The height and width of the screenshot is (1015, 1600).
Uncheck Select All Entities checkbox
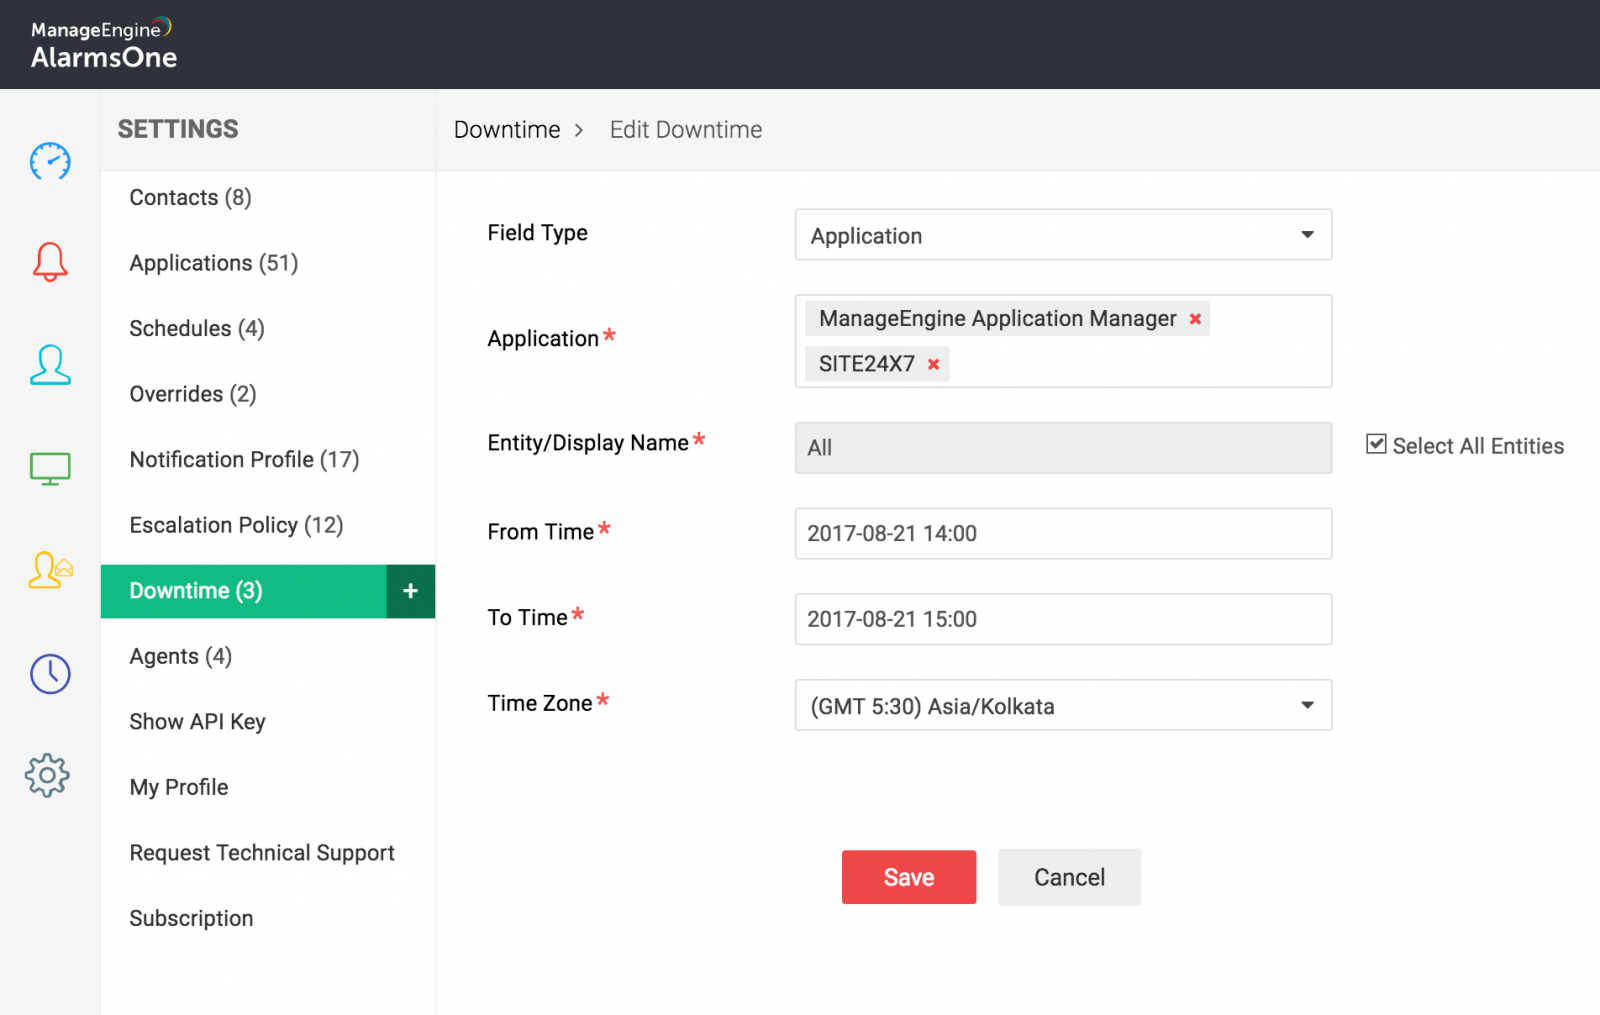point(1376,444)
